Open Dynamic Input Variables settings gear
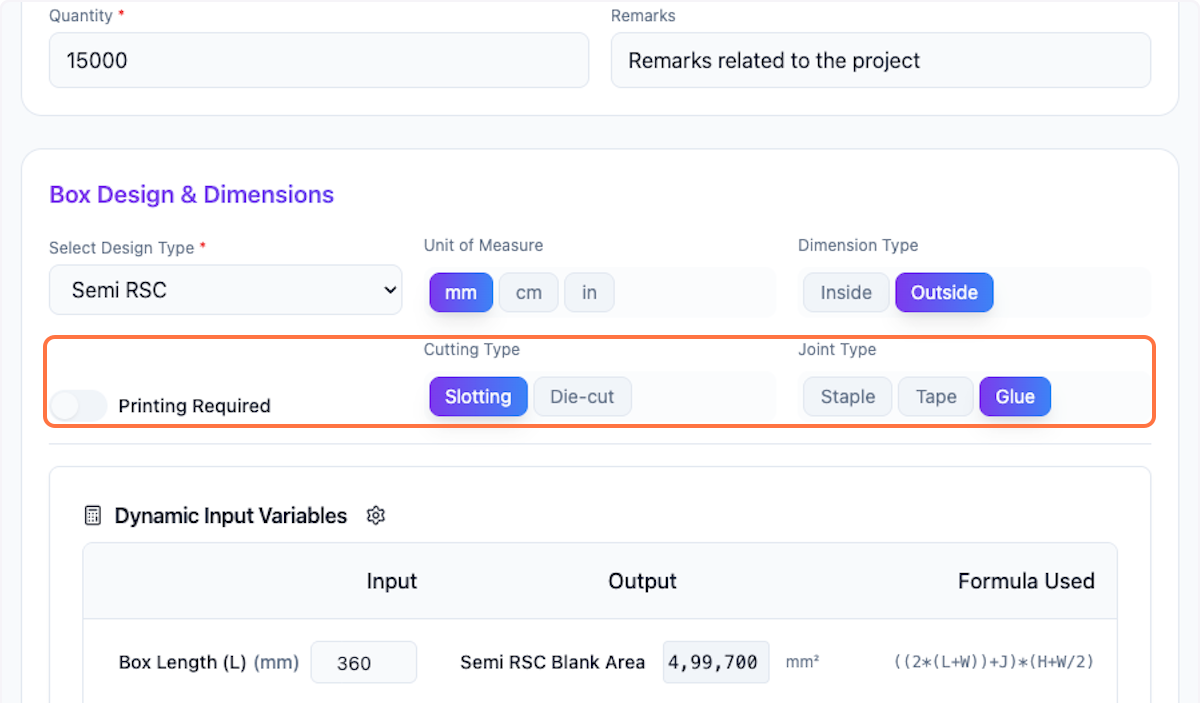The width and height of the screenshot is (1200, 703). click(376, 516)
